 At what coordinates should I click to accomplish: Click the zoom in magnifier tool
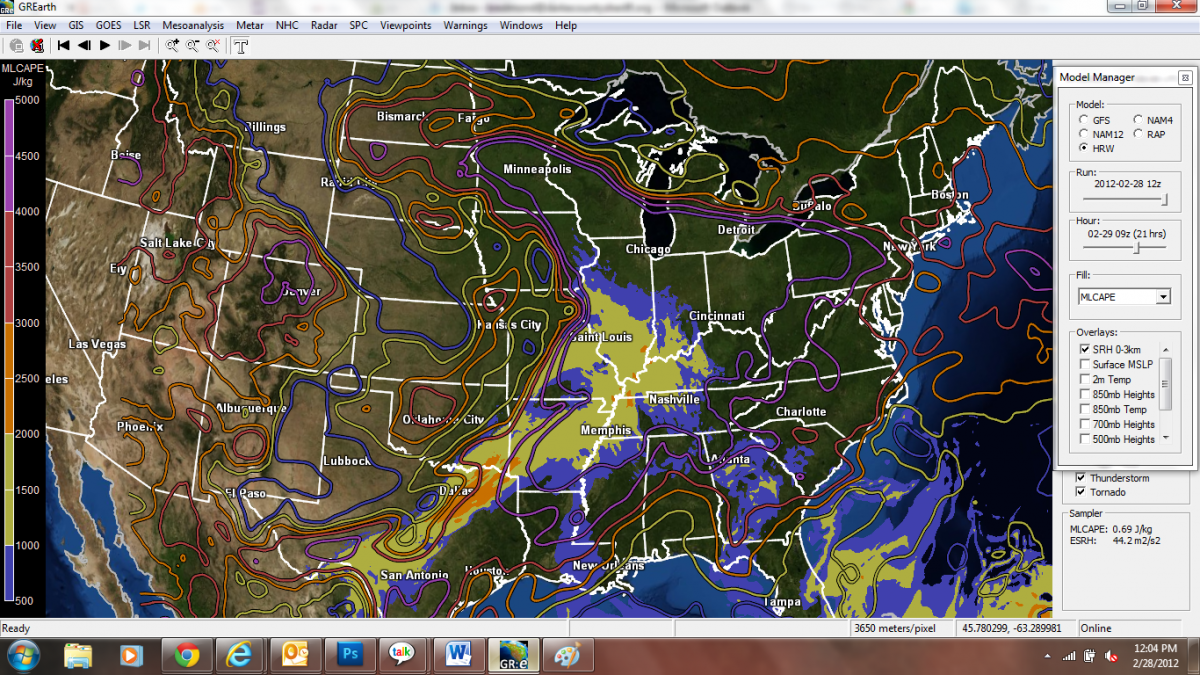click(173, 45)
